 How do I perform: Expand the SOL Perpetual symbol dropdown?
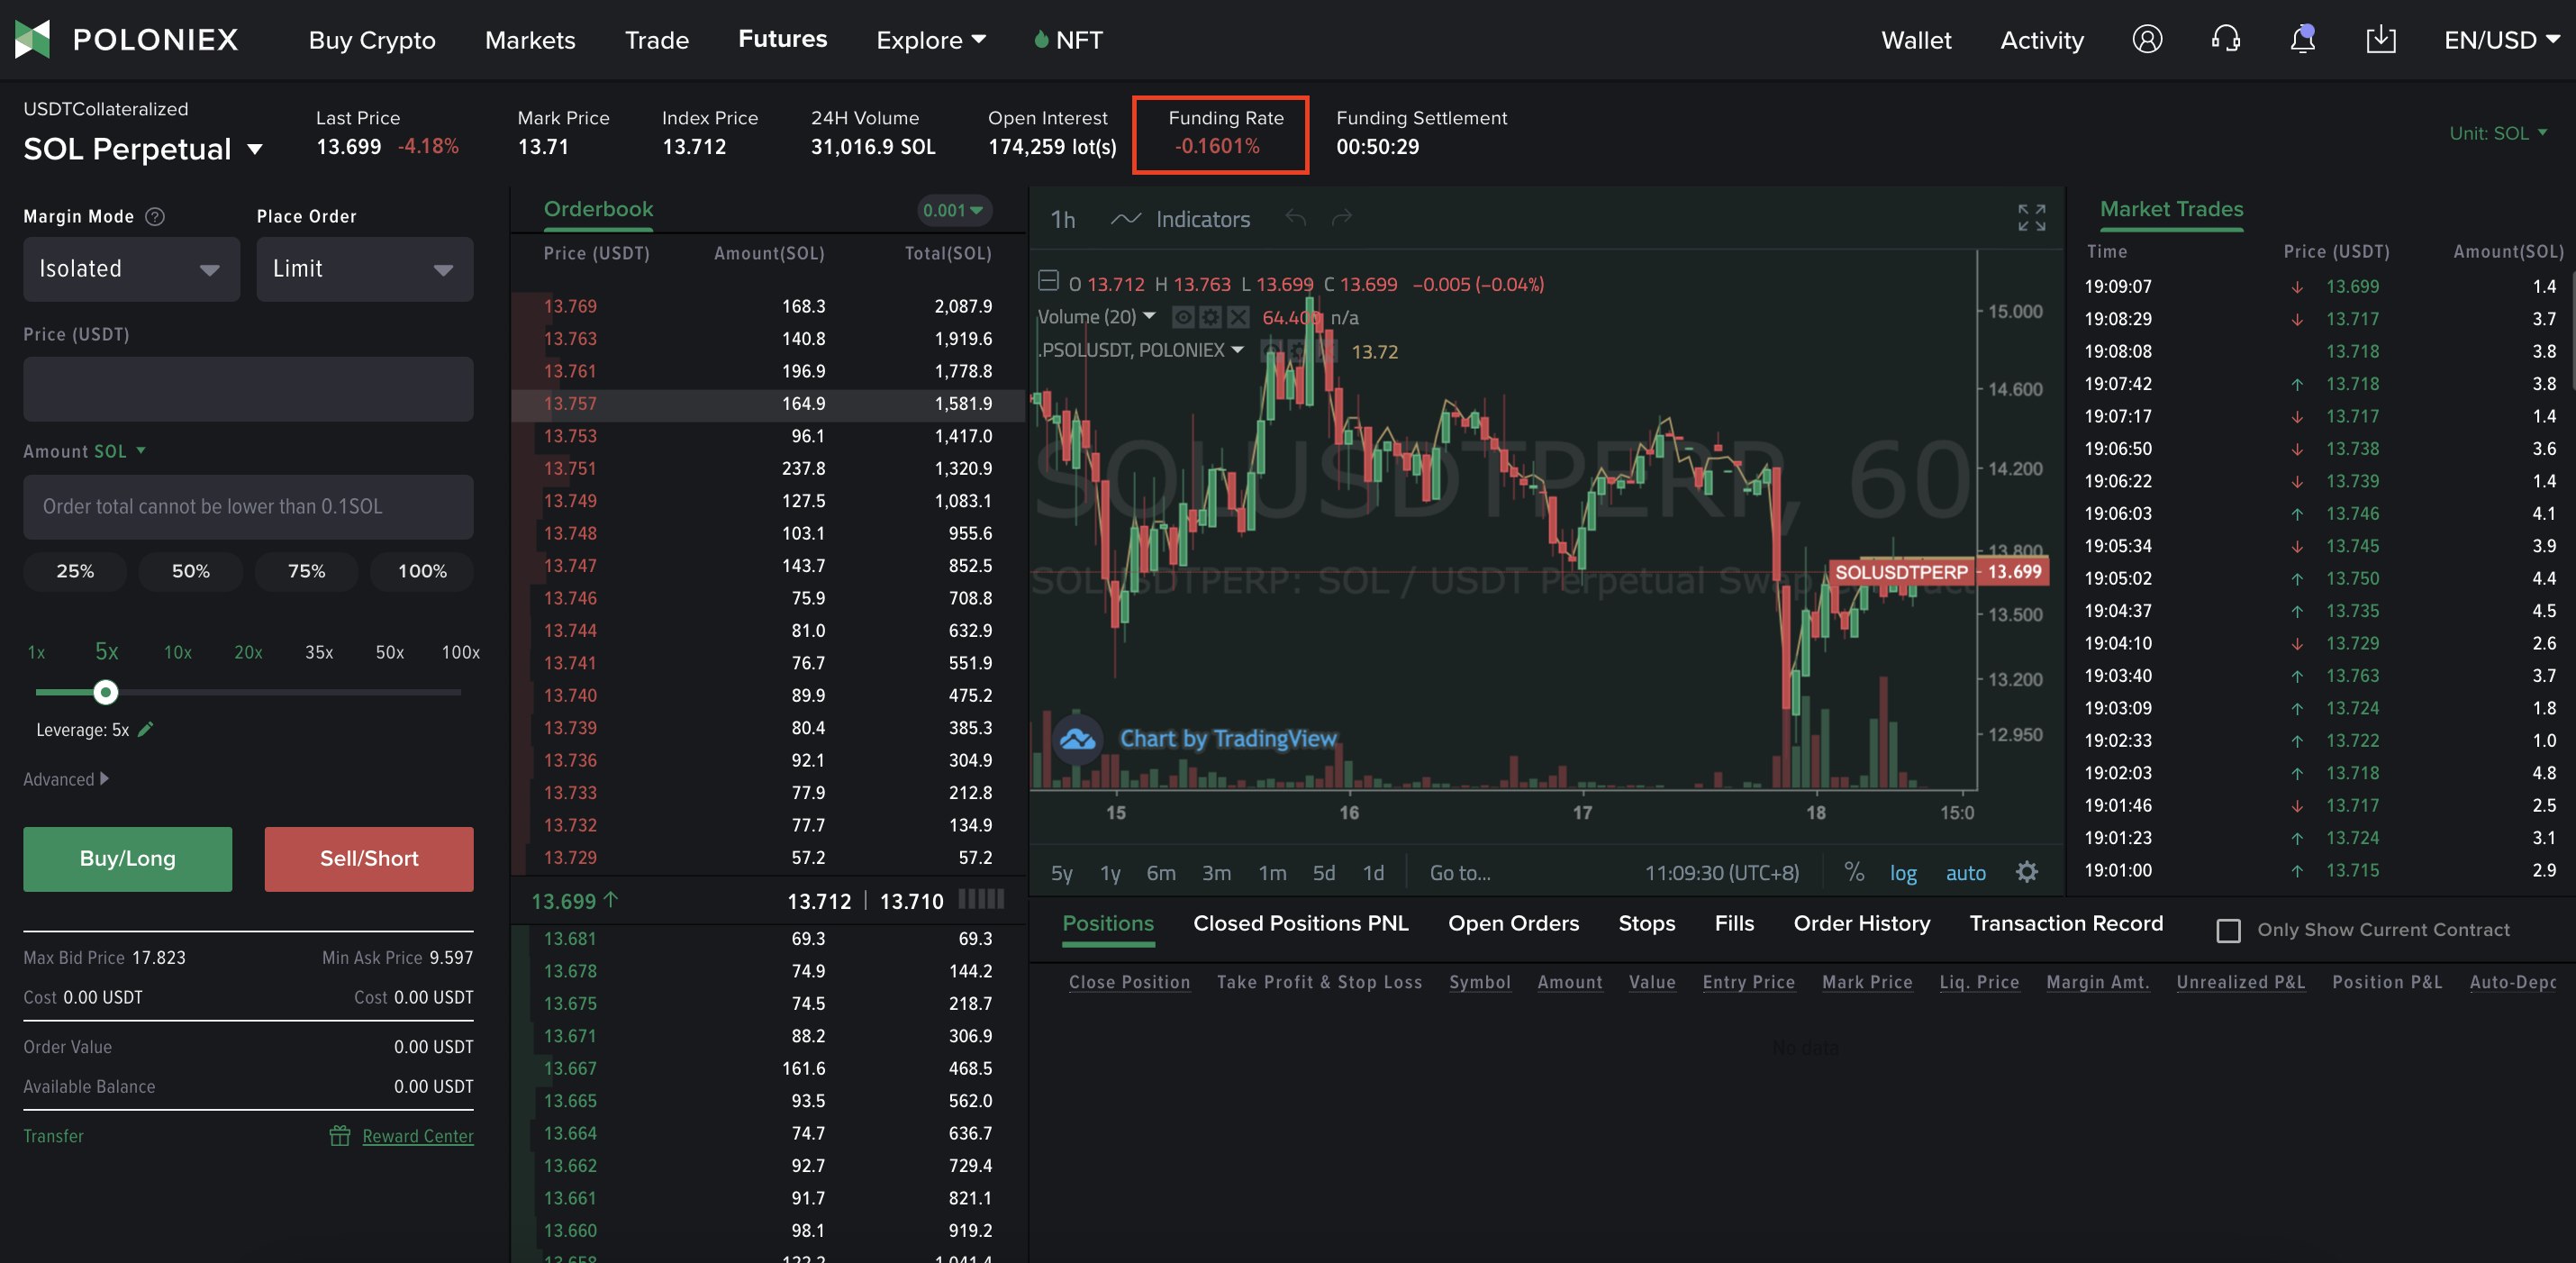[x=255, y=144]
